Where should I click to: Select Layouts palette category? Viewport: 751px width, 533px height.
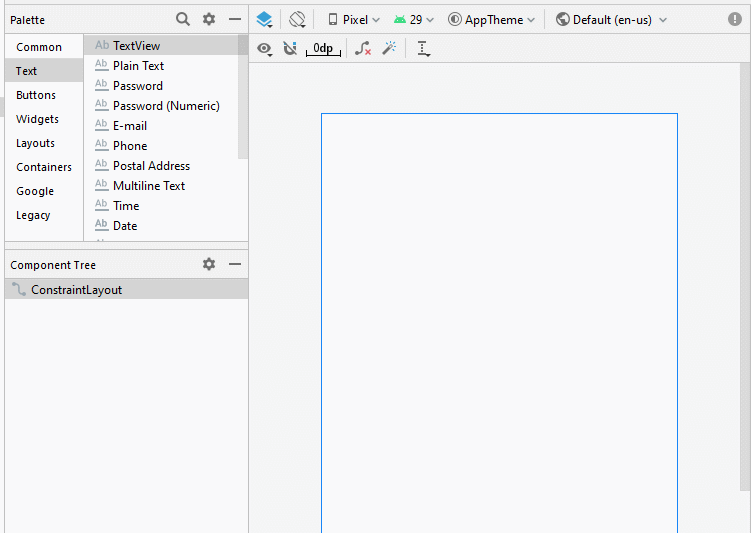[x=44, y=143]
